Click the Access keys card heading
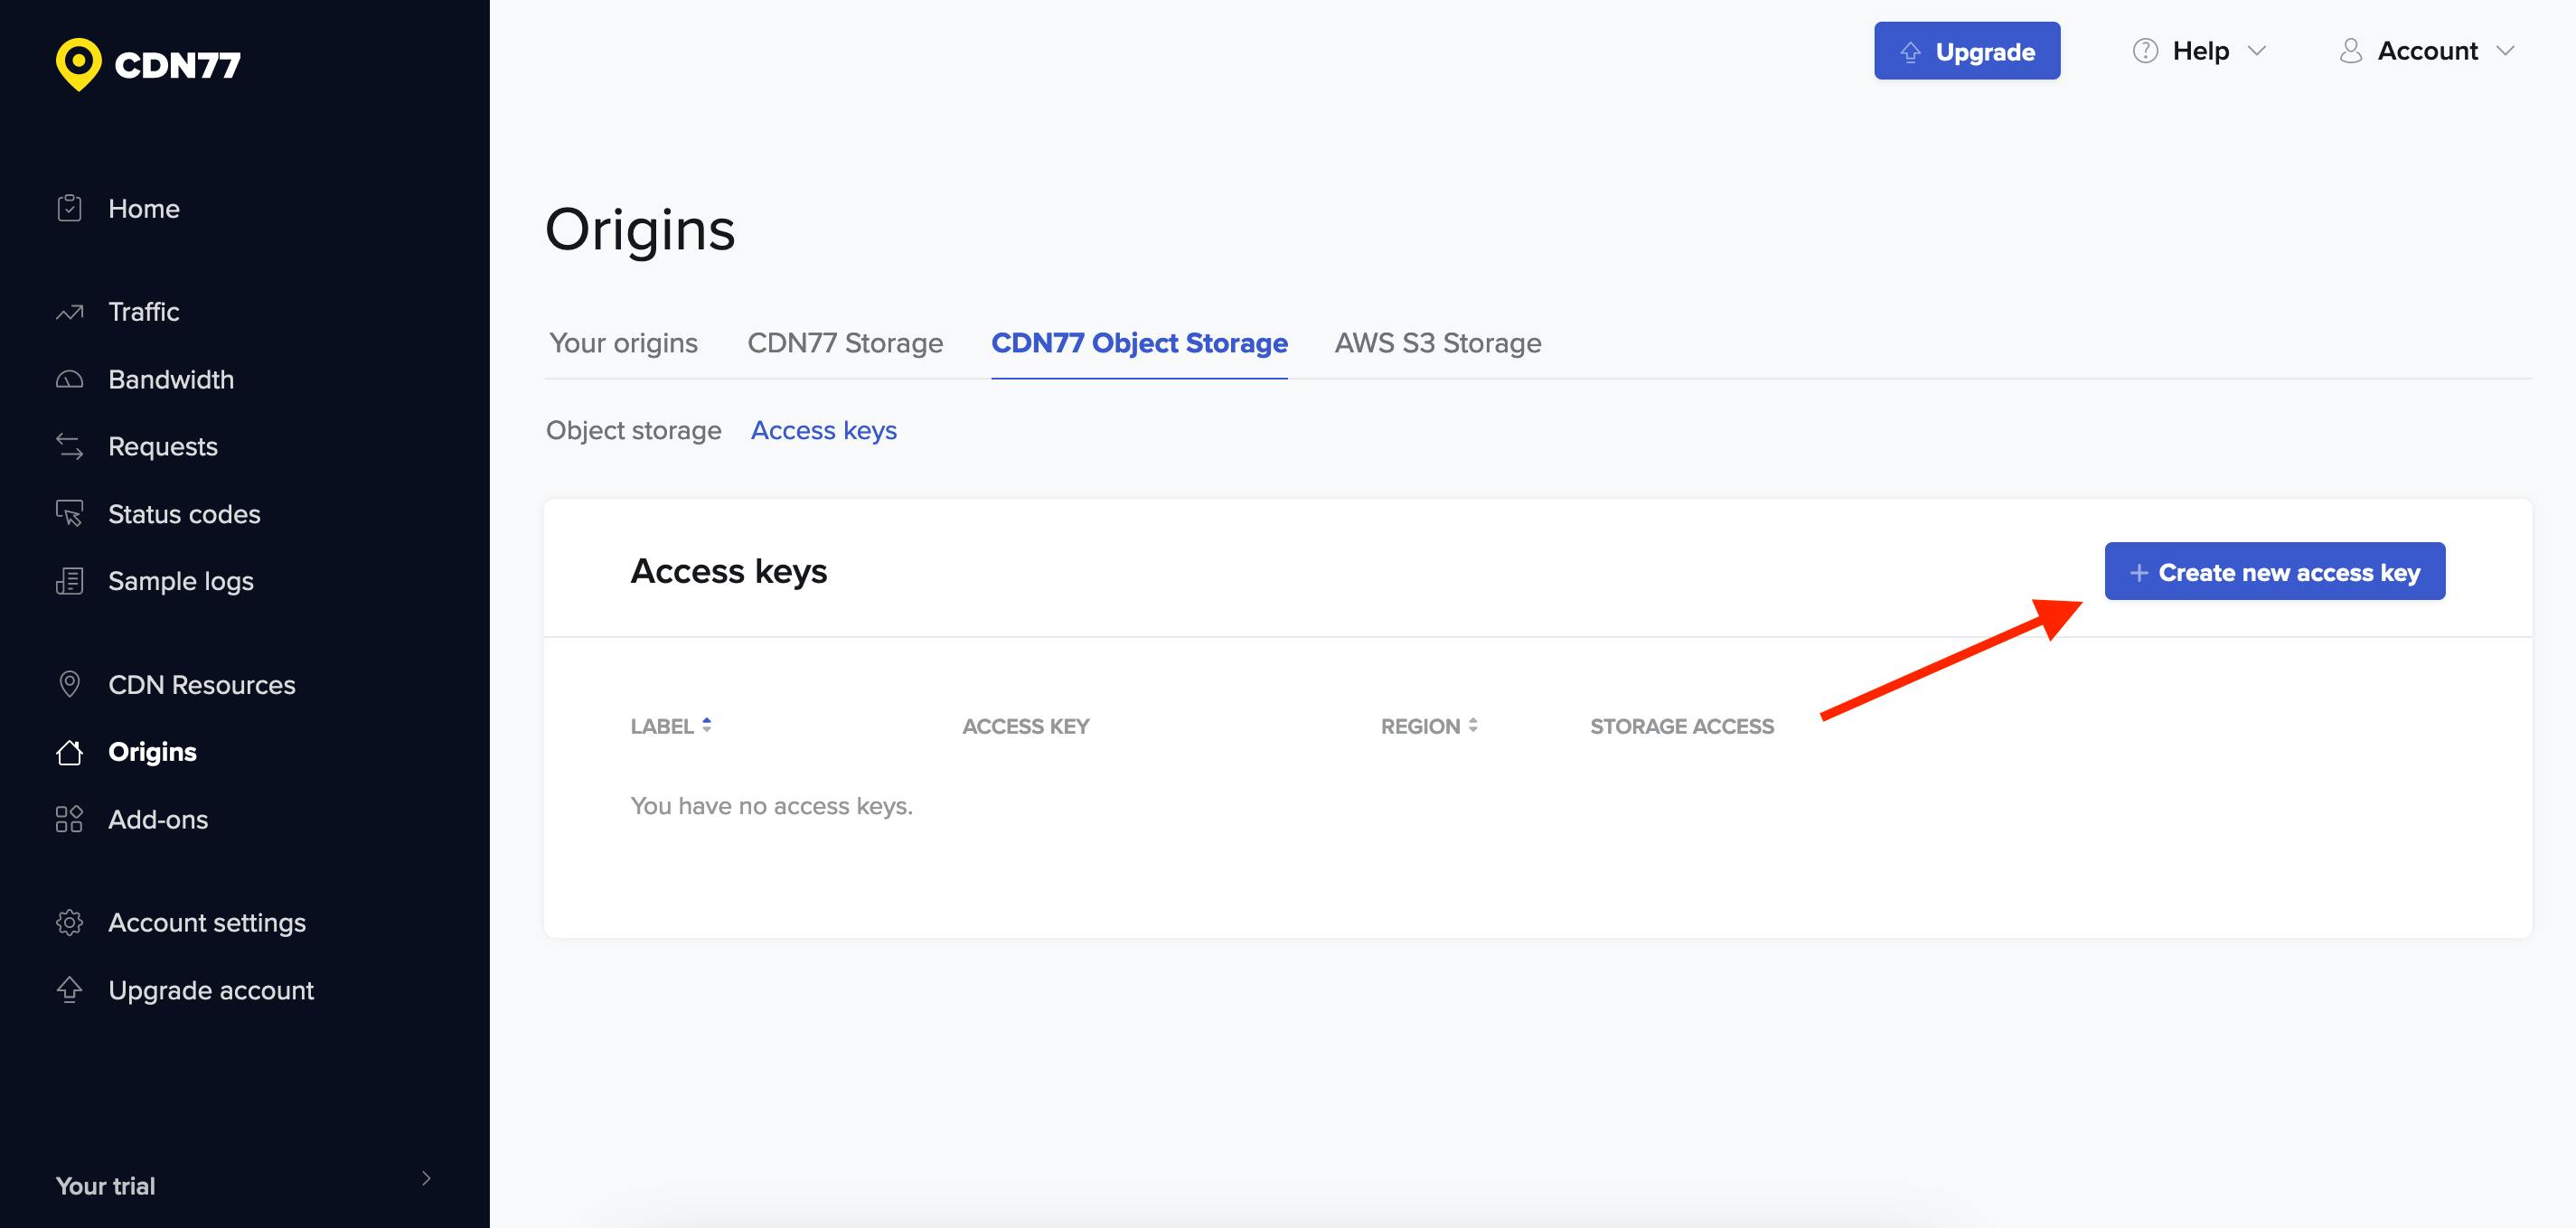2576x1228 pixels. pos(729,571)
